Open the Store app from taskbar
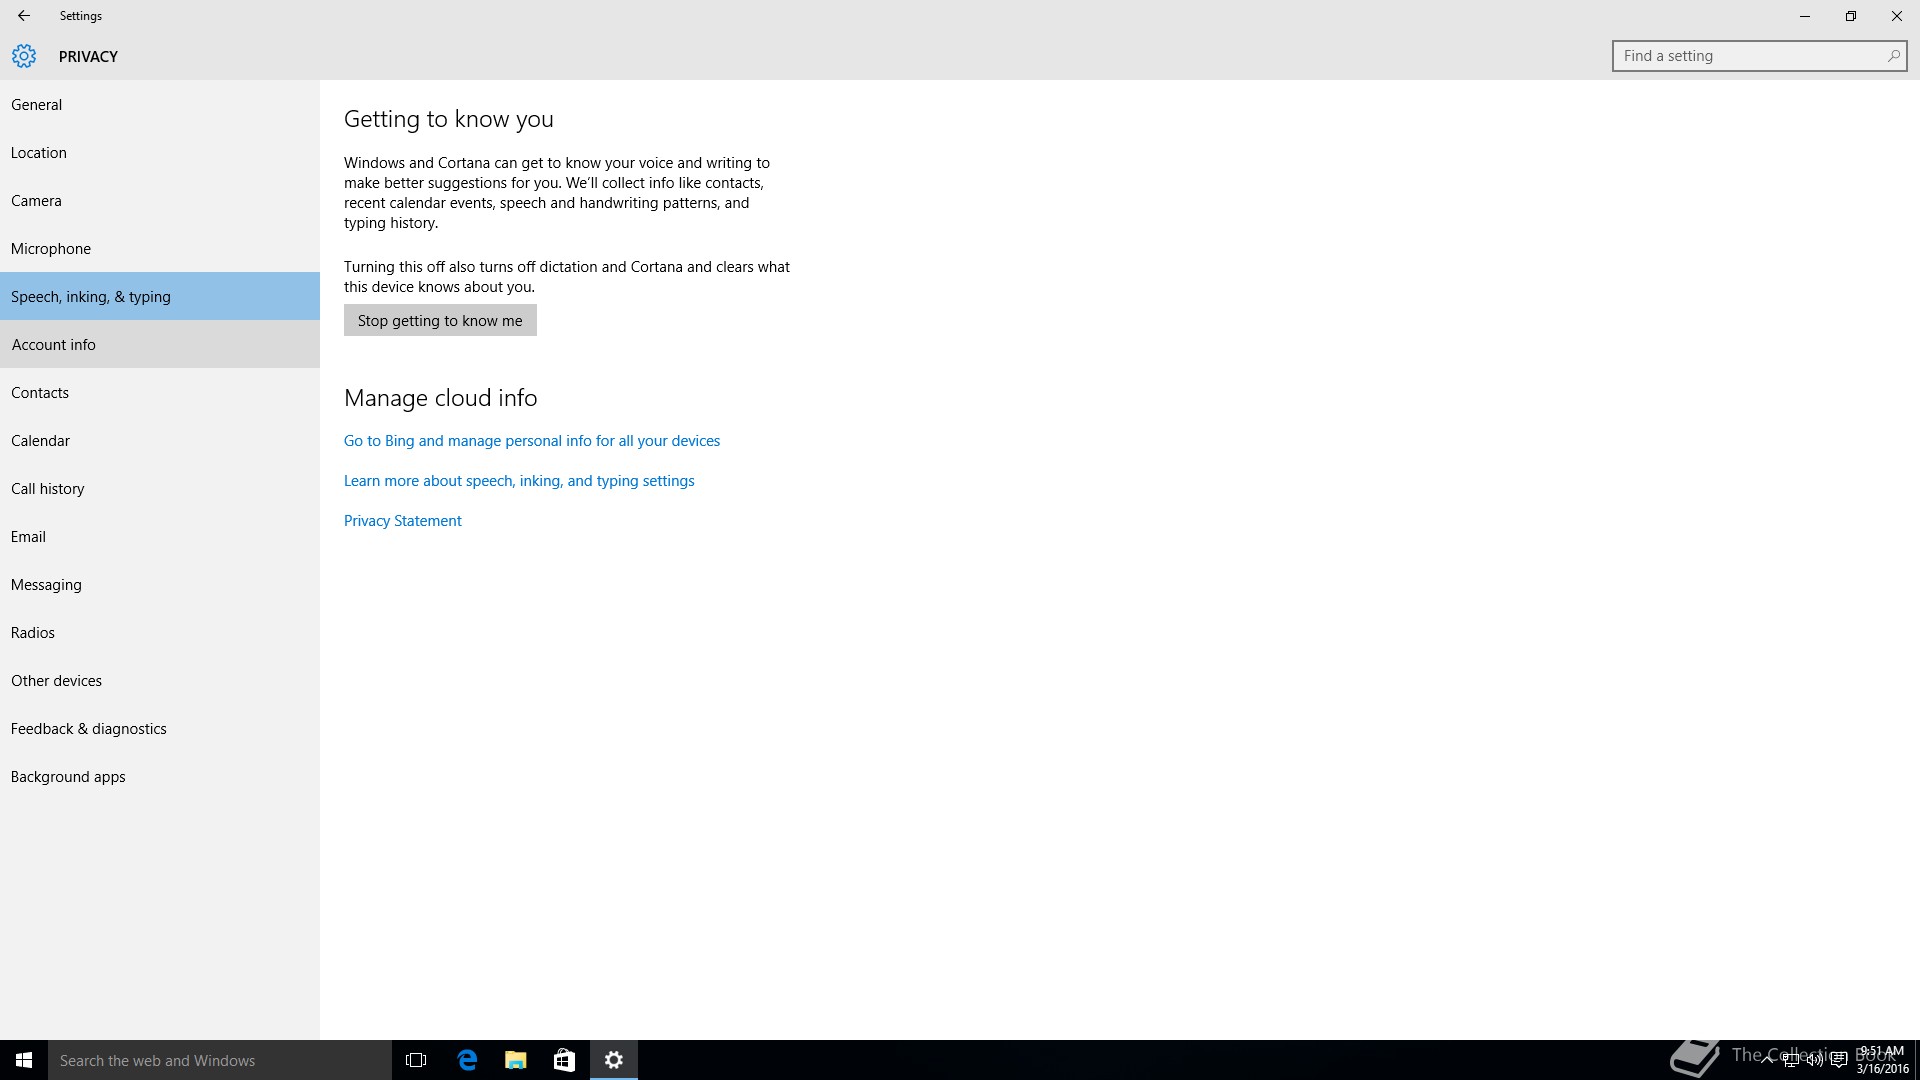This screenshot has height=1080, width=1920. coord(564,1060)
